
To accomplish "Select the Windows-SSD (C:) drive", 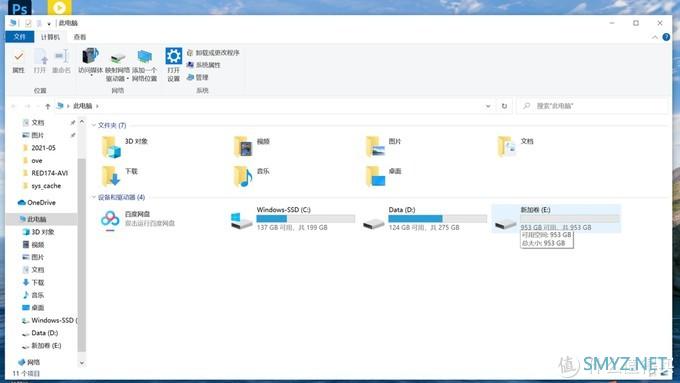I will coord(293,219).
